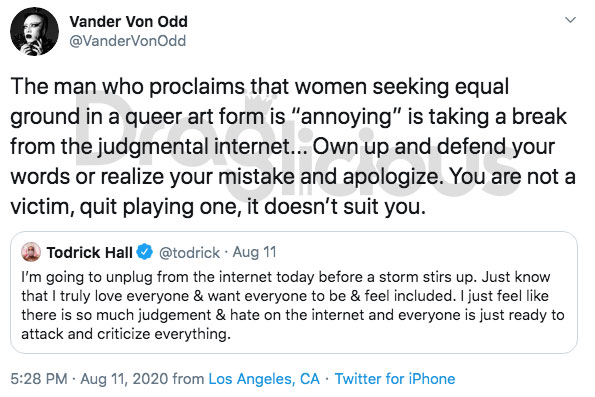Open the quoted tweet text about unplugging
Screen dimensions: 595x397
point(293,306)
